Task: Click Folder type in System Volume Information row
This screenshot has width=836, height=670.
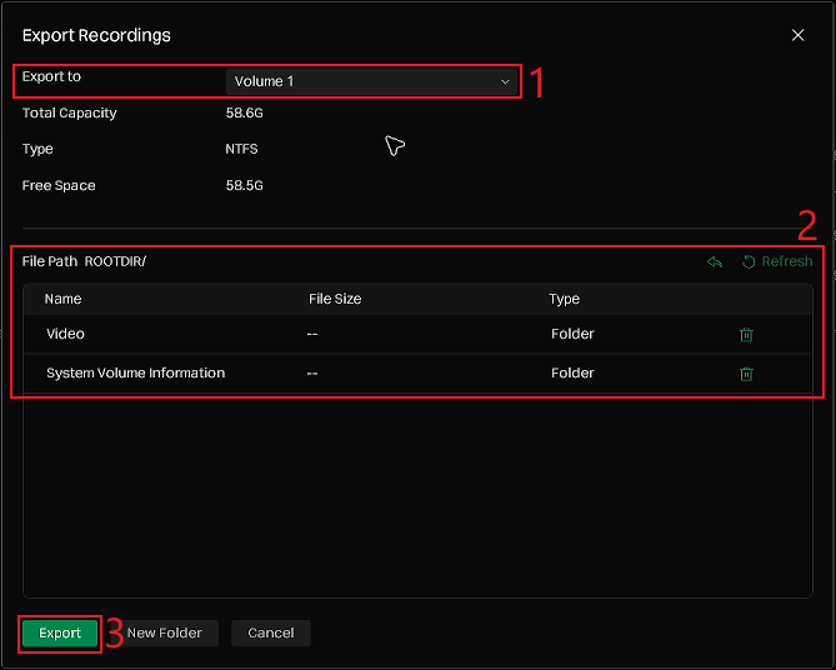Action: tap(573, 373)
